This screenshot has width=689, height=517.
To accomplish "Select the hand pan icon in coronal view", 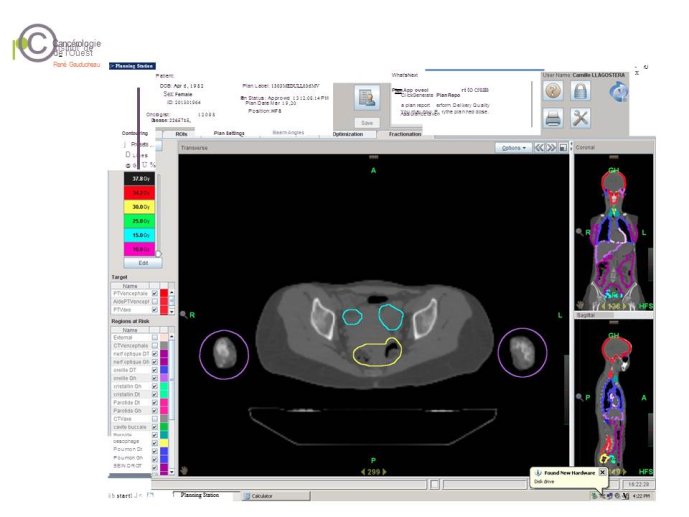I will (580, 305).
